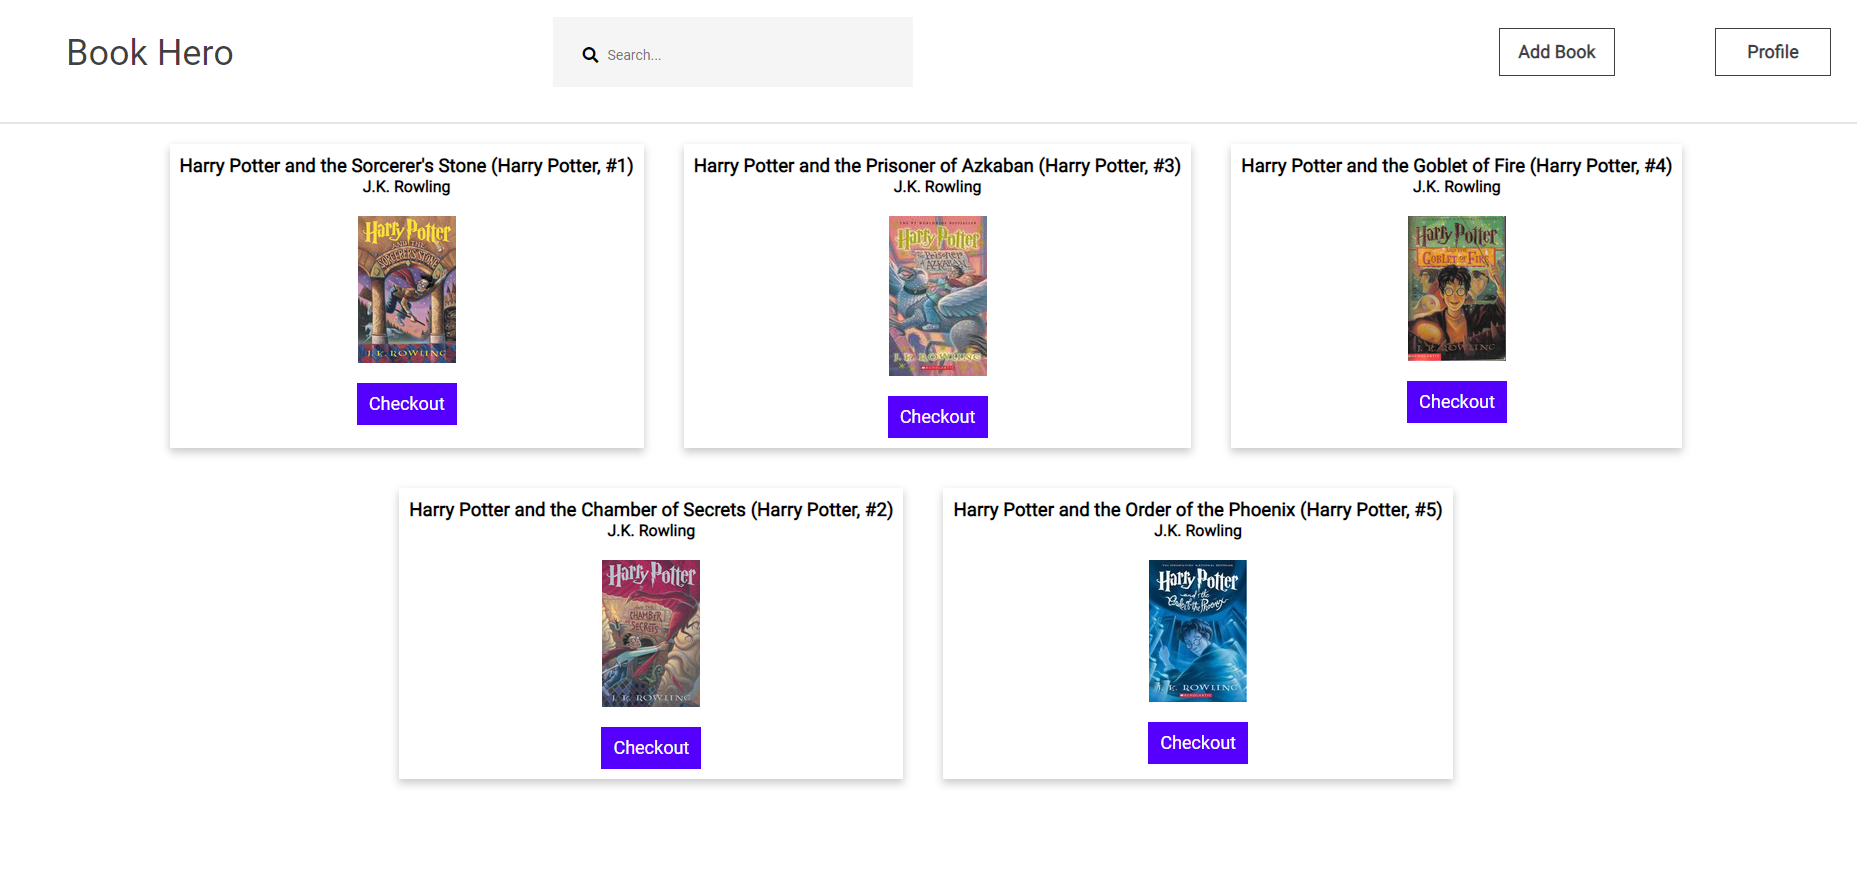Click J.K. Rowling under Goblet of Fire title

pyautogui.click(x=1456, y=187)
